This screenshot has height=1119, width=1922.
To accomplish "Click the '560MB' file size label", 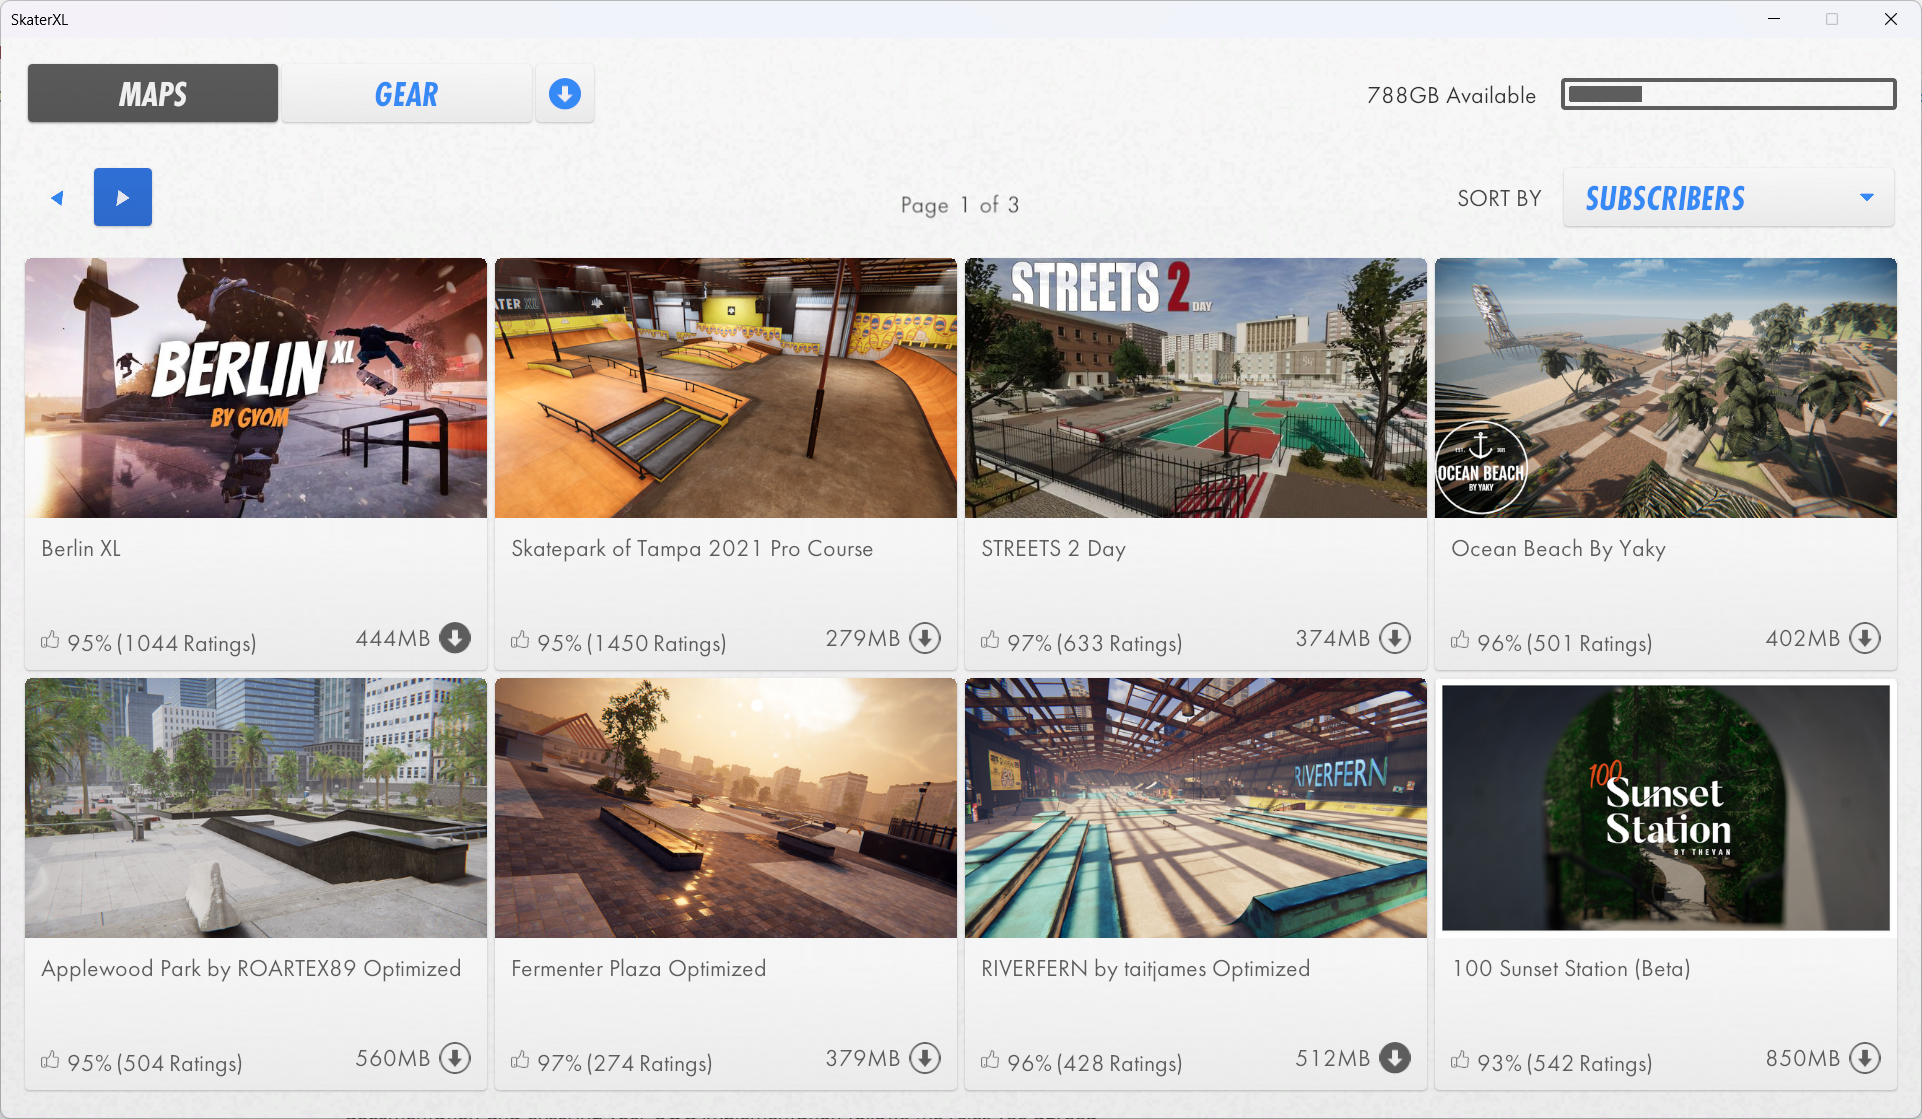I will (x=393, y=1058).
